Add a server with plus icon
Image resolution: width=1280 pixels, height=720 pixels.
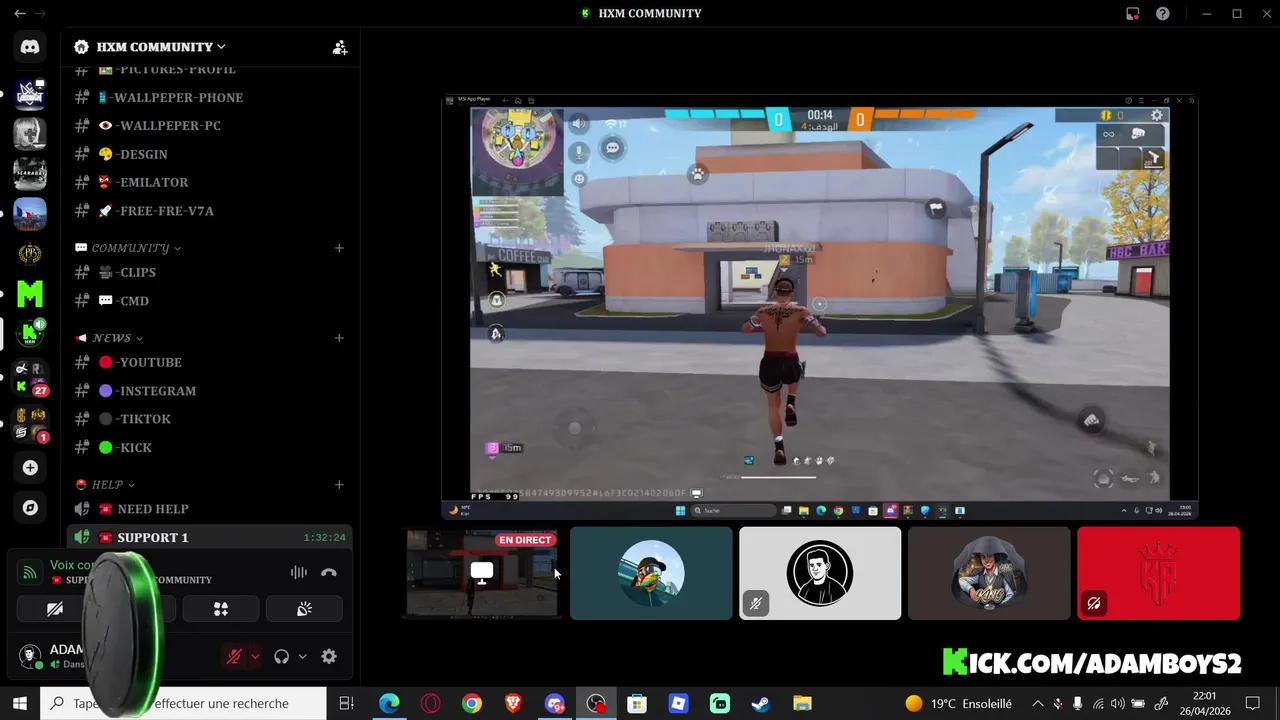point(30,468)
